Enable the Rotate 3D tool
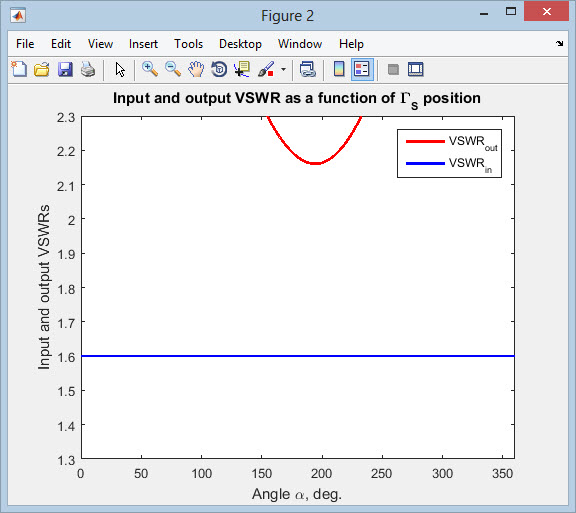Viewport: 576px width, 513px height. (219, 69)
